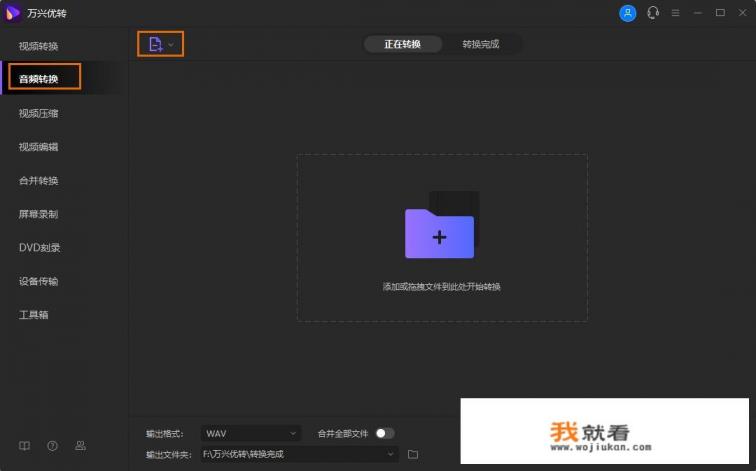
Task: Open the hamburger menu in title bar
Action: click(x=676, y=13)
